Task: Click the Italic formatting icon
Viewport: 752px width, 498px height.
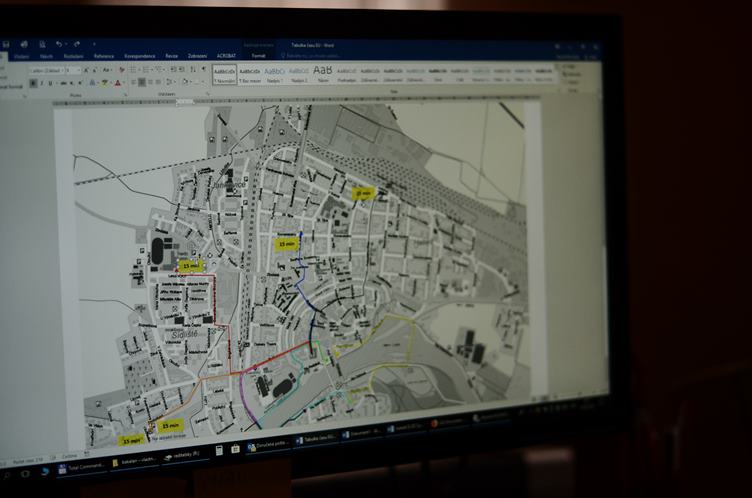Action: (x=43, y=83)
